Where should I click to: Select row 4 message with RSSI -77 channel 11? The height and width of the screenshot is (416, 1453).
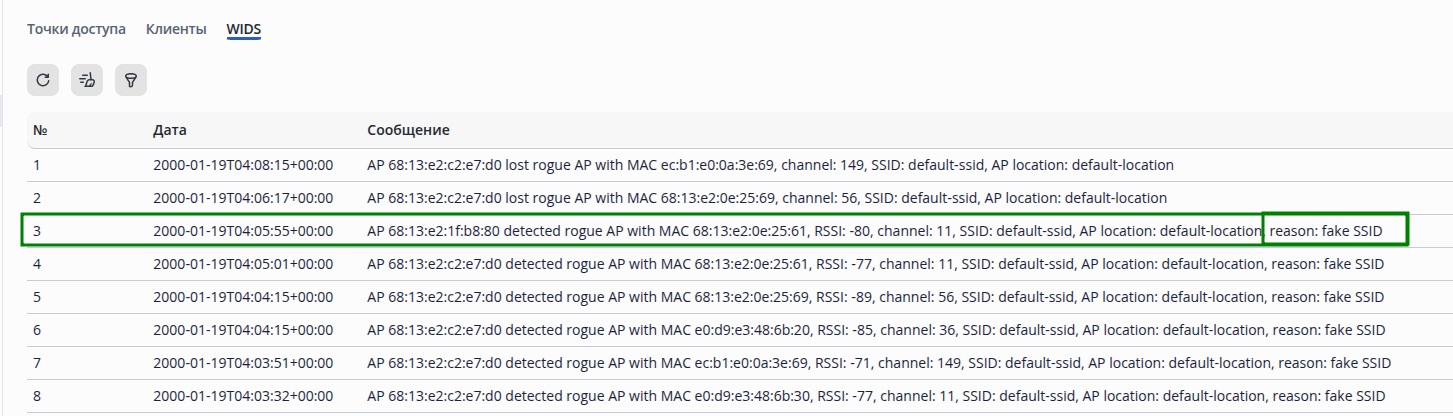tap(875, 264)
